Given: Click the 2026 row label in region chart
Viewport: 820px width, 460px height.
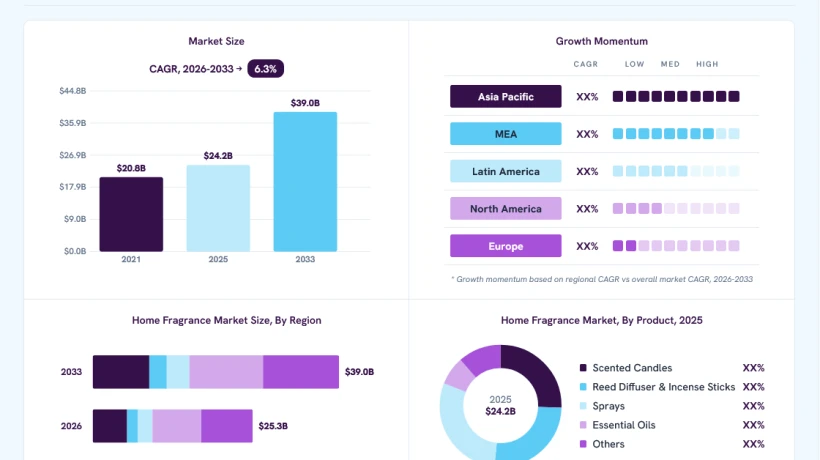Looking at the screenshot, I should (x=71, y=426).
